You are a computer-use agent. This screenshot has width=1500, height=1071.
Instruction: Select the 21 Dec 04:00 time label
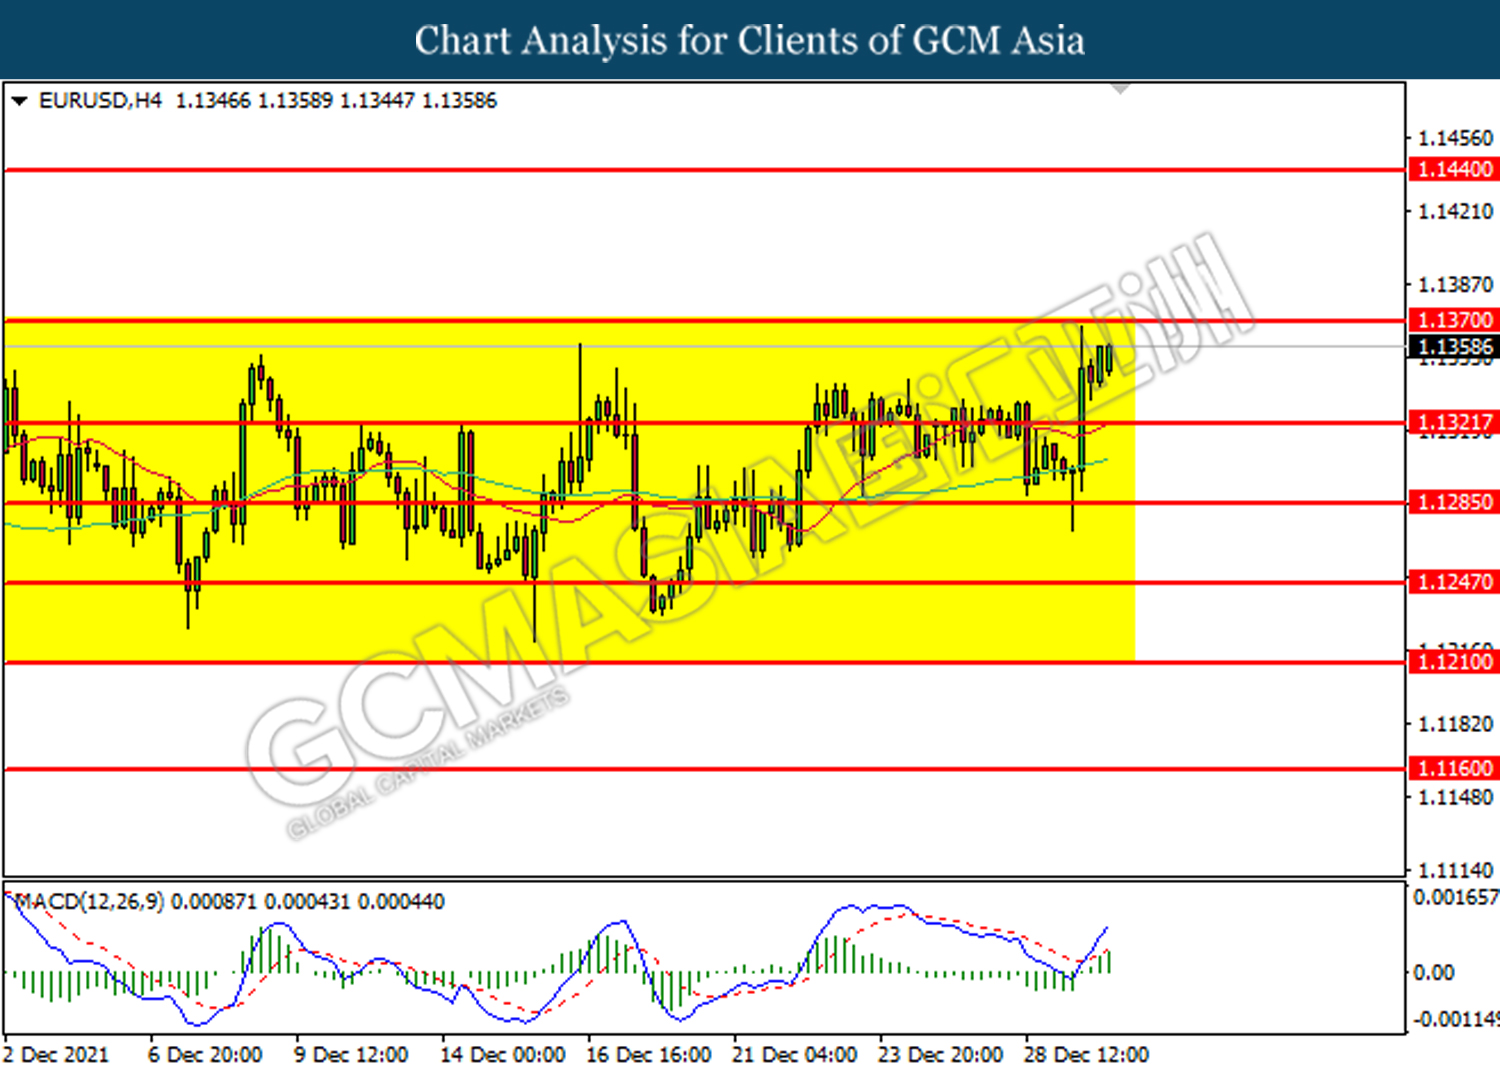pyautogui.click(x=795, y=1055)
